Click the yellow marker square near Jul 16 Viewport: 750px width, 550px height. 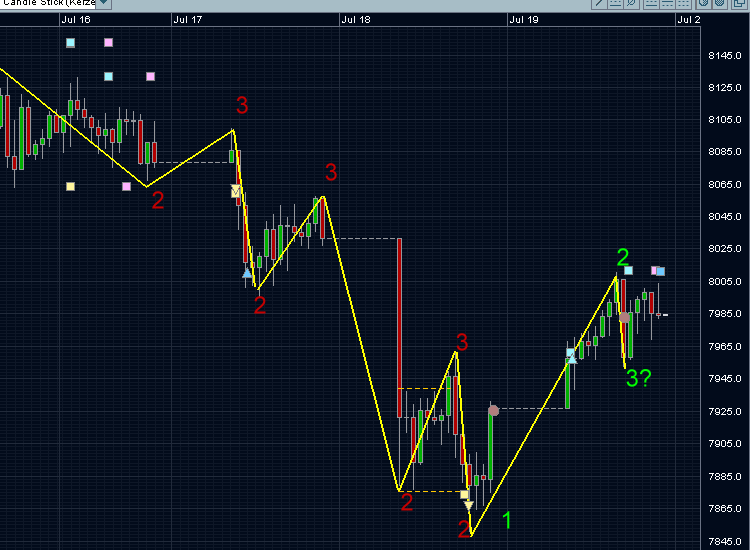(70, 186)
